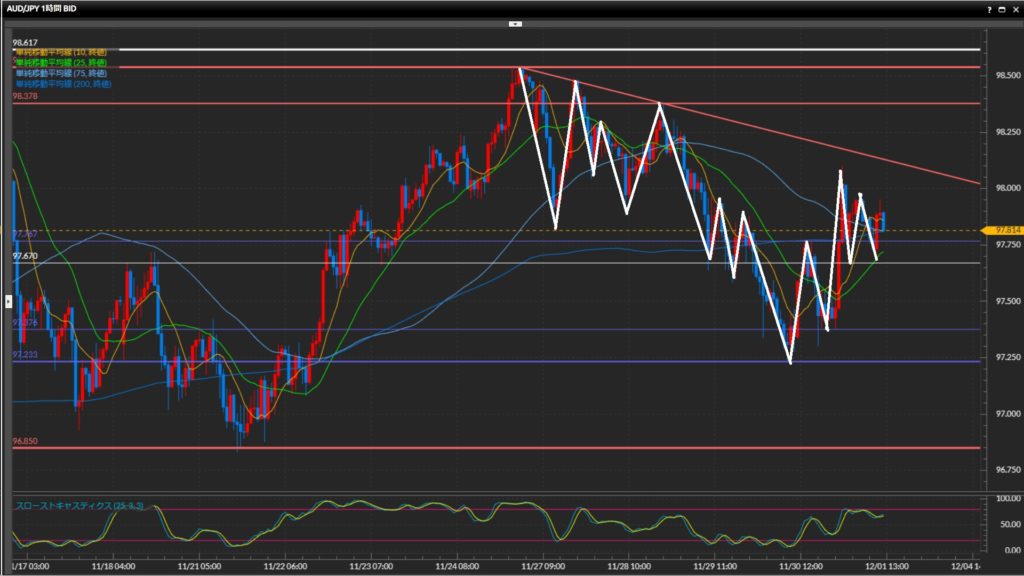Image resolution: width=1024 pixels, height=576 pixels.
Task: Click the 11/27 09:00 time axis label
Action: (542, 565)
